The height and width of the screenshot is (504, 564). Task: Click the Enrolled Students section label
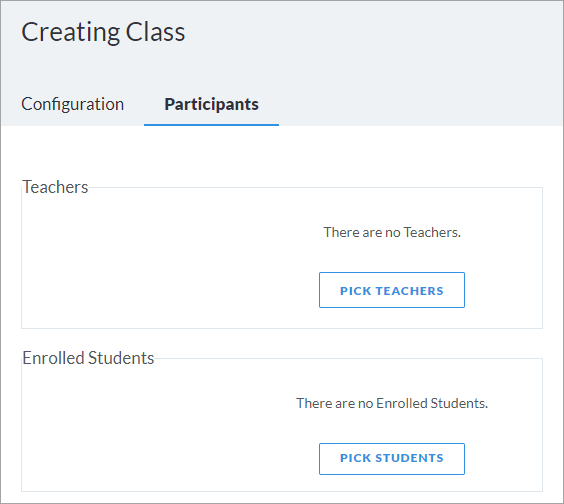88,358
